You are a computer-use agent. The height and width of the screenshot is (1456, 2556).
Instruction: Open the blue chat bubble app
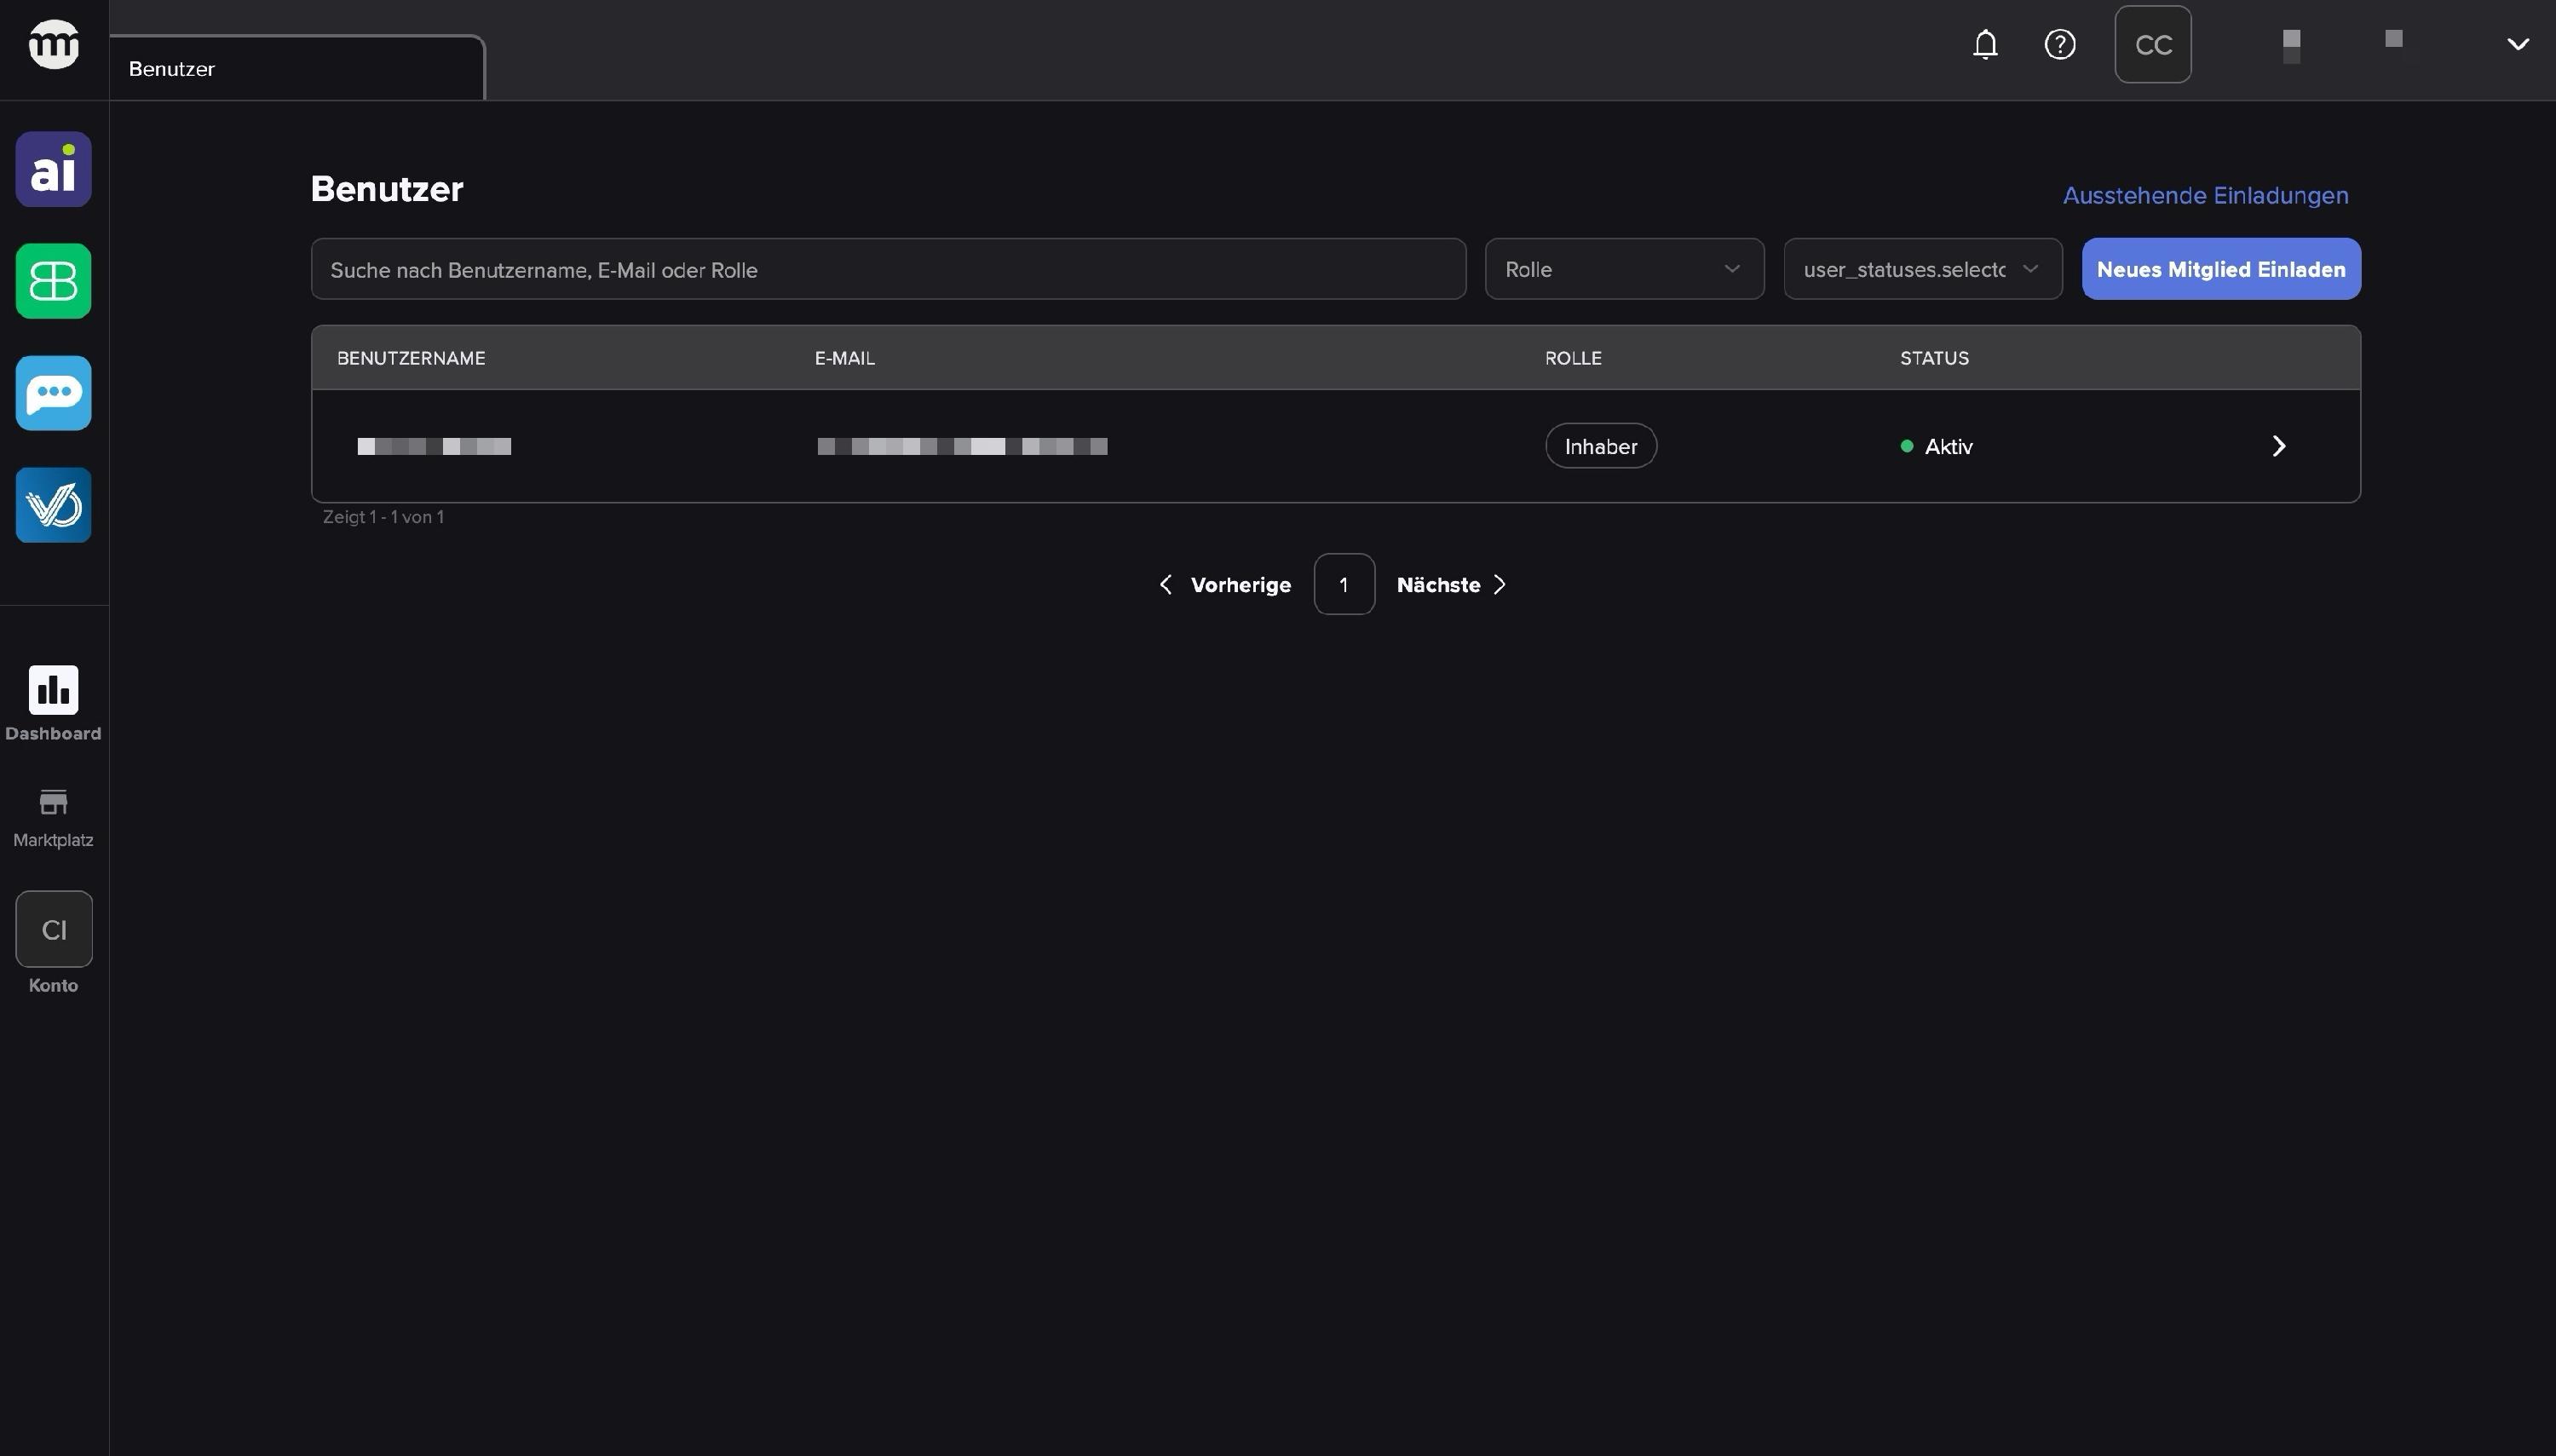pos(53,393)
